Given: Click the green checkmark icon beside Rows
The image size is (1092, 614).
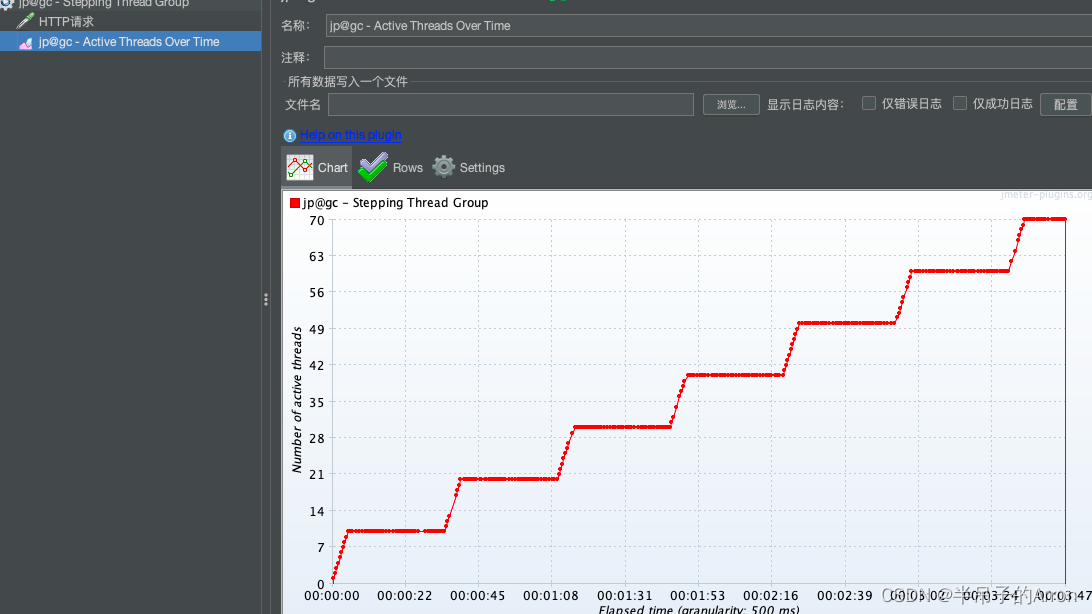Looking at the screenshot, I should coord(371,166).
